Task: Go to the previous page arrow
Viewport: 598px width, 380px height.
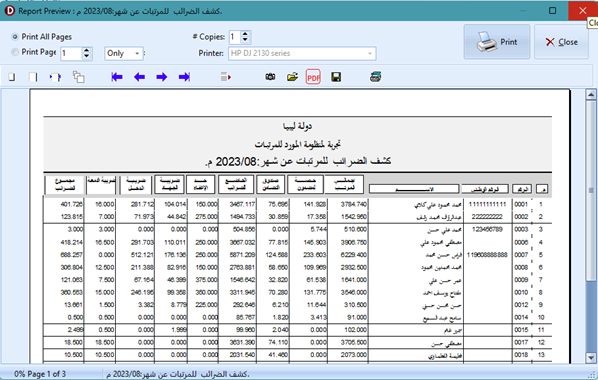Action: point(140,77)
